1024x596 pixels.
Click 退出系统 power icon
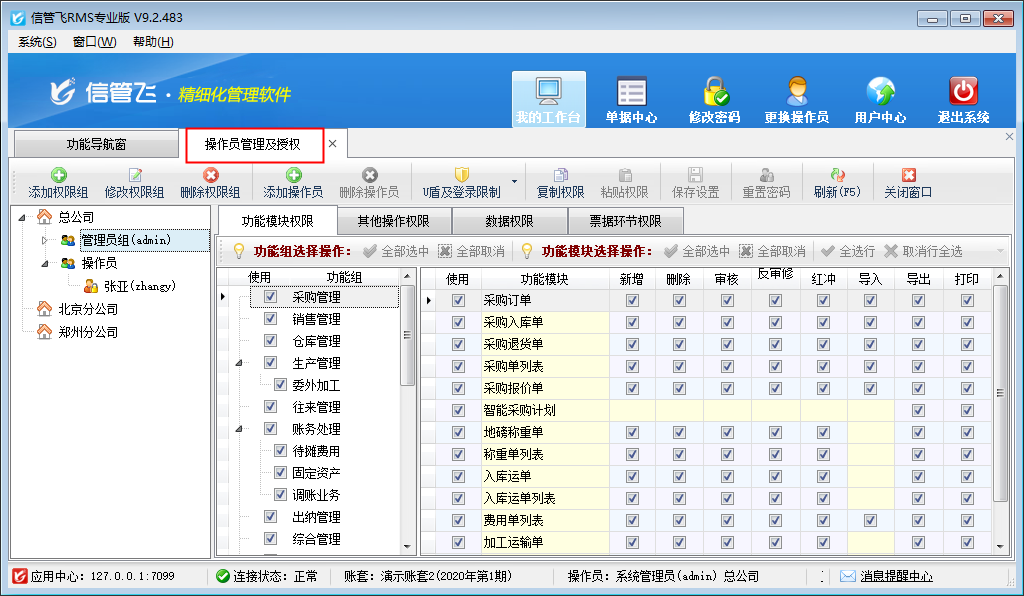click(x=963, y=92)
